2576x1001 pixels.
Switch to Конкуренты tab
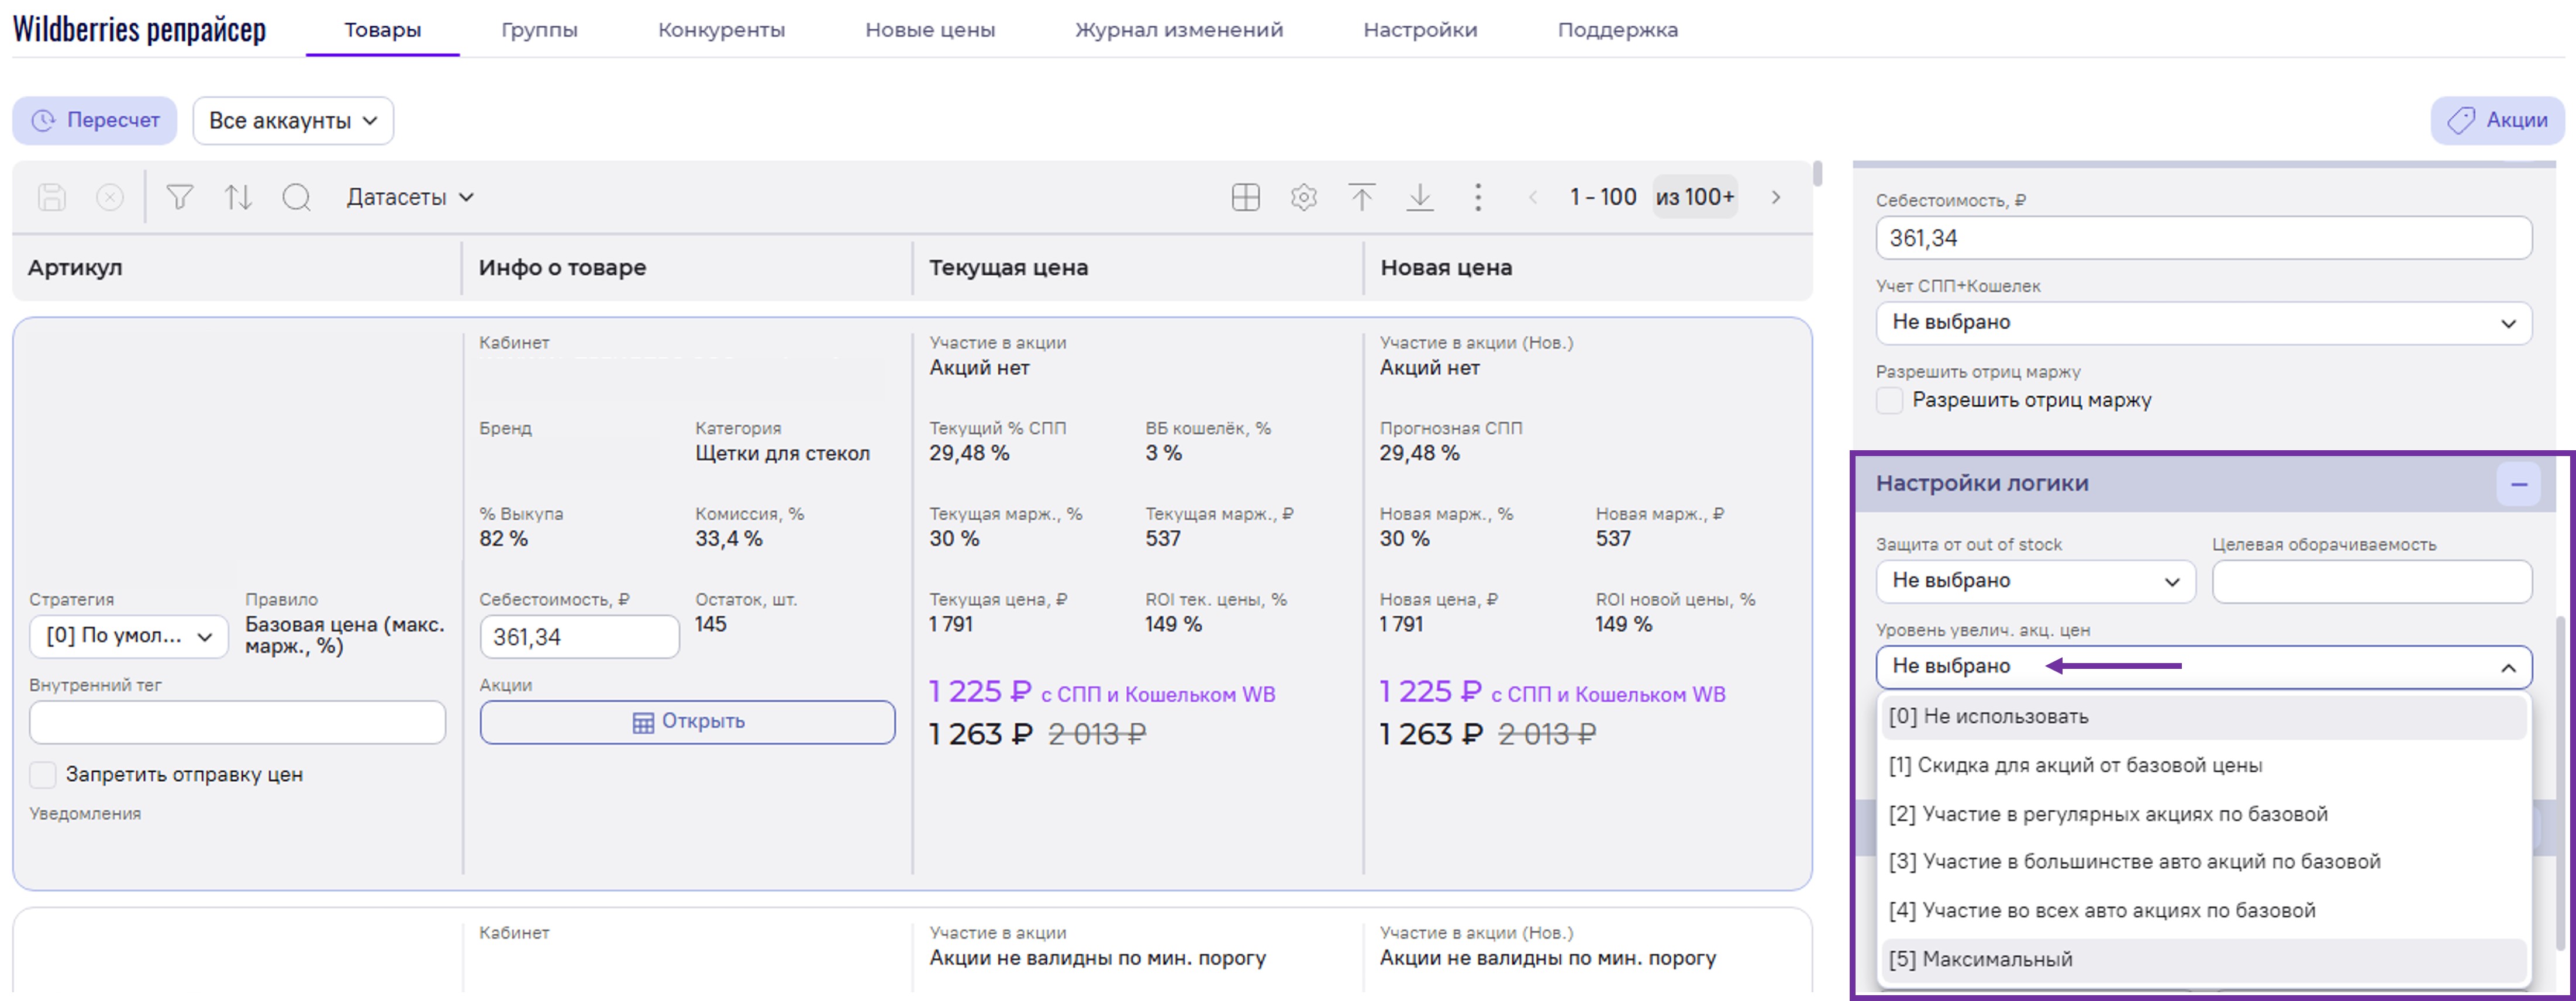click(x=721, y=30)
